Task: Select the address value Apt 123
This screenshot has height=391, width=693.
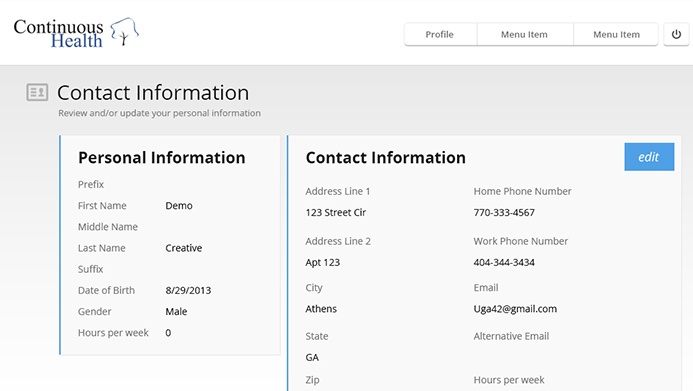Action: pos(323,262)
